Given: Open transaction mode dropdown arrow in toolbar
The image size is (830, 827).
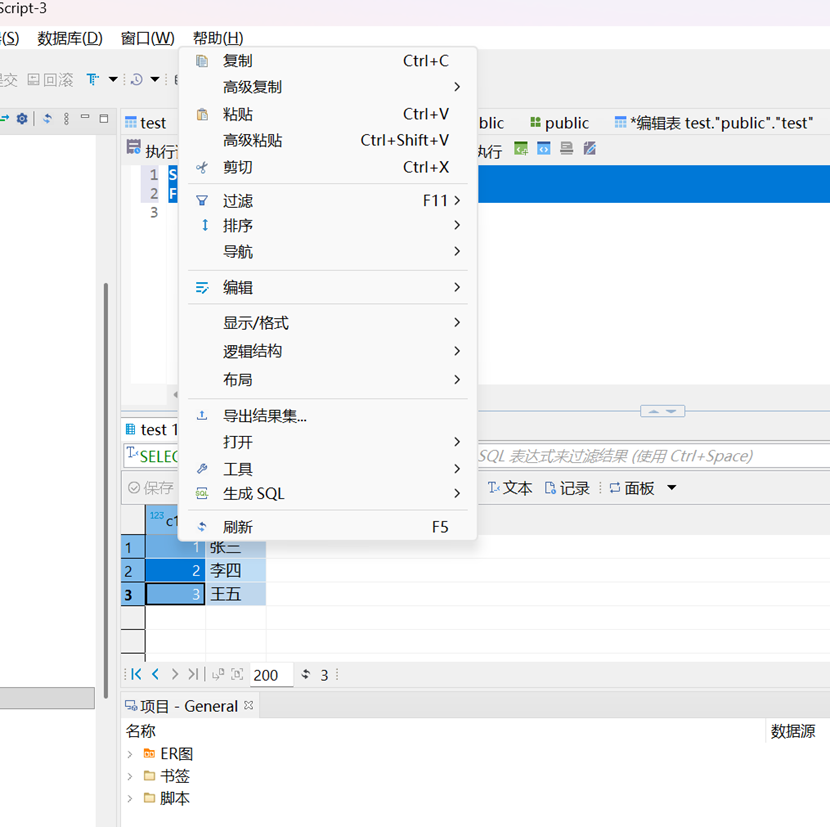Looking at the screenshot, I should coord(113,80).
